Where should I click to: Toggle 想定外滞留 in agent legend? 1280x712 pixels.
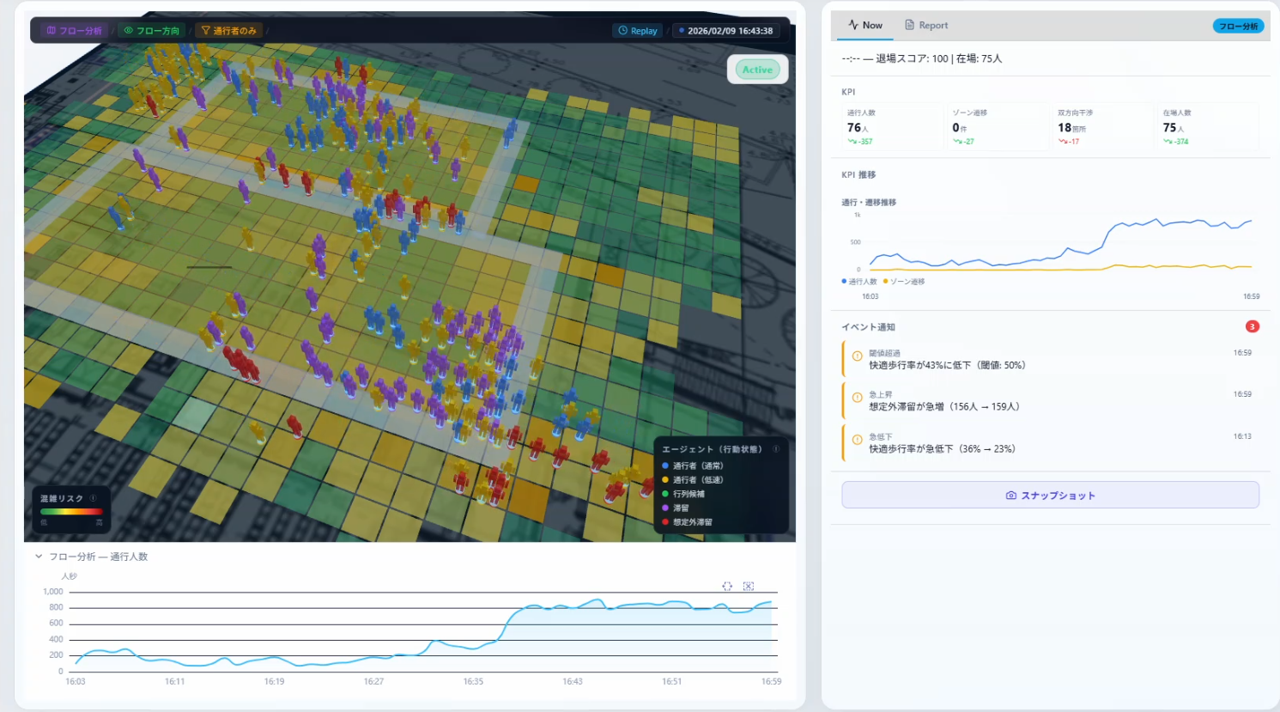(x=686, y=522)
